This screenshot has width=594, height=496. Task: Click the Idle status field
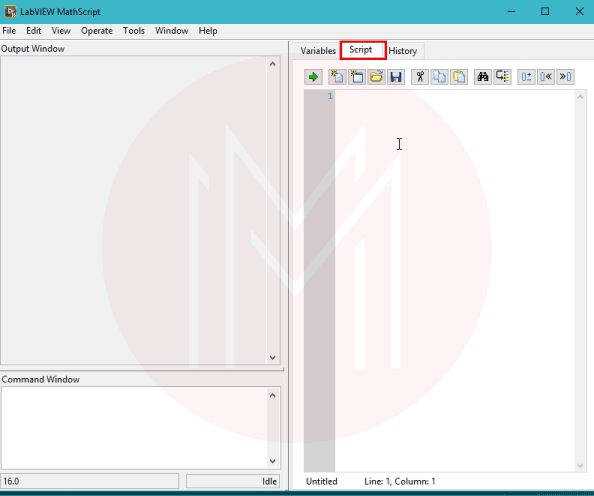pos(233,481)
